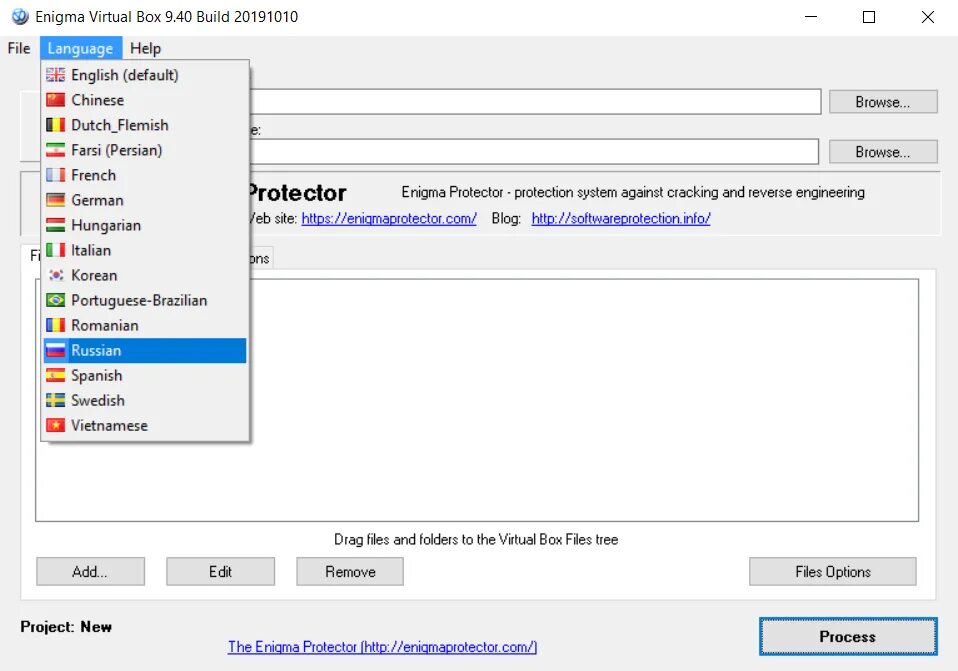Viewport: 958px width, 671px height.
Task: Click the Russian flag icon
Action: coord(55,350)
